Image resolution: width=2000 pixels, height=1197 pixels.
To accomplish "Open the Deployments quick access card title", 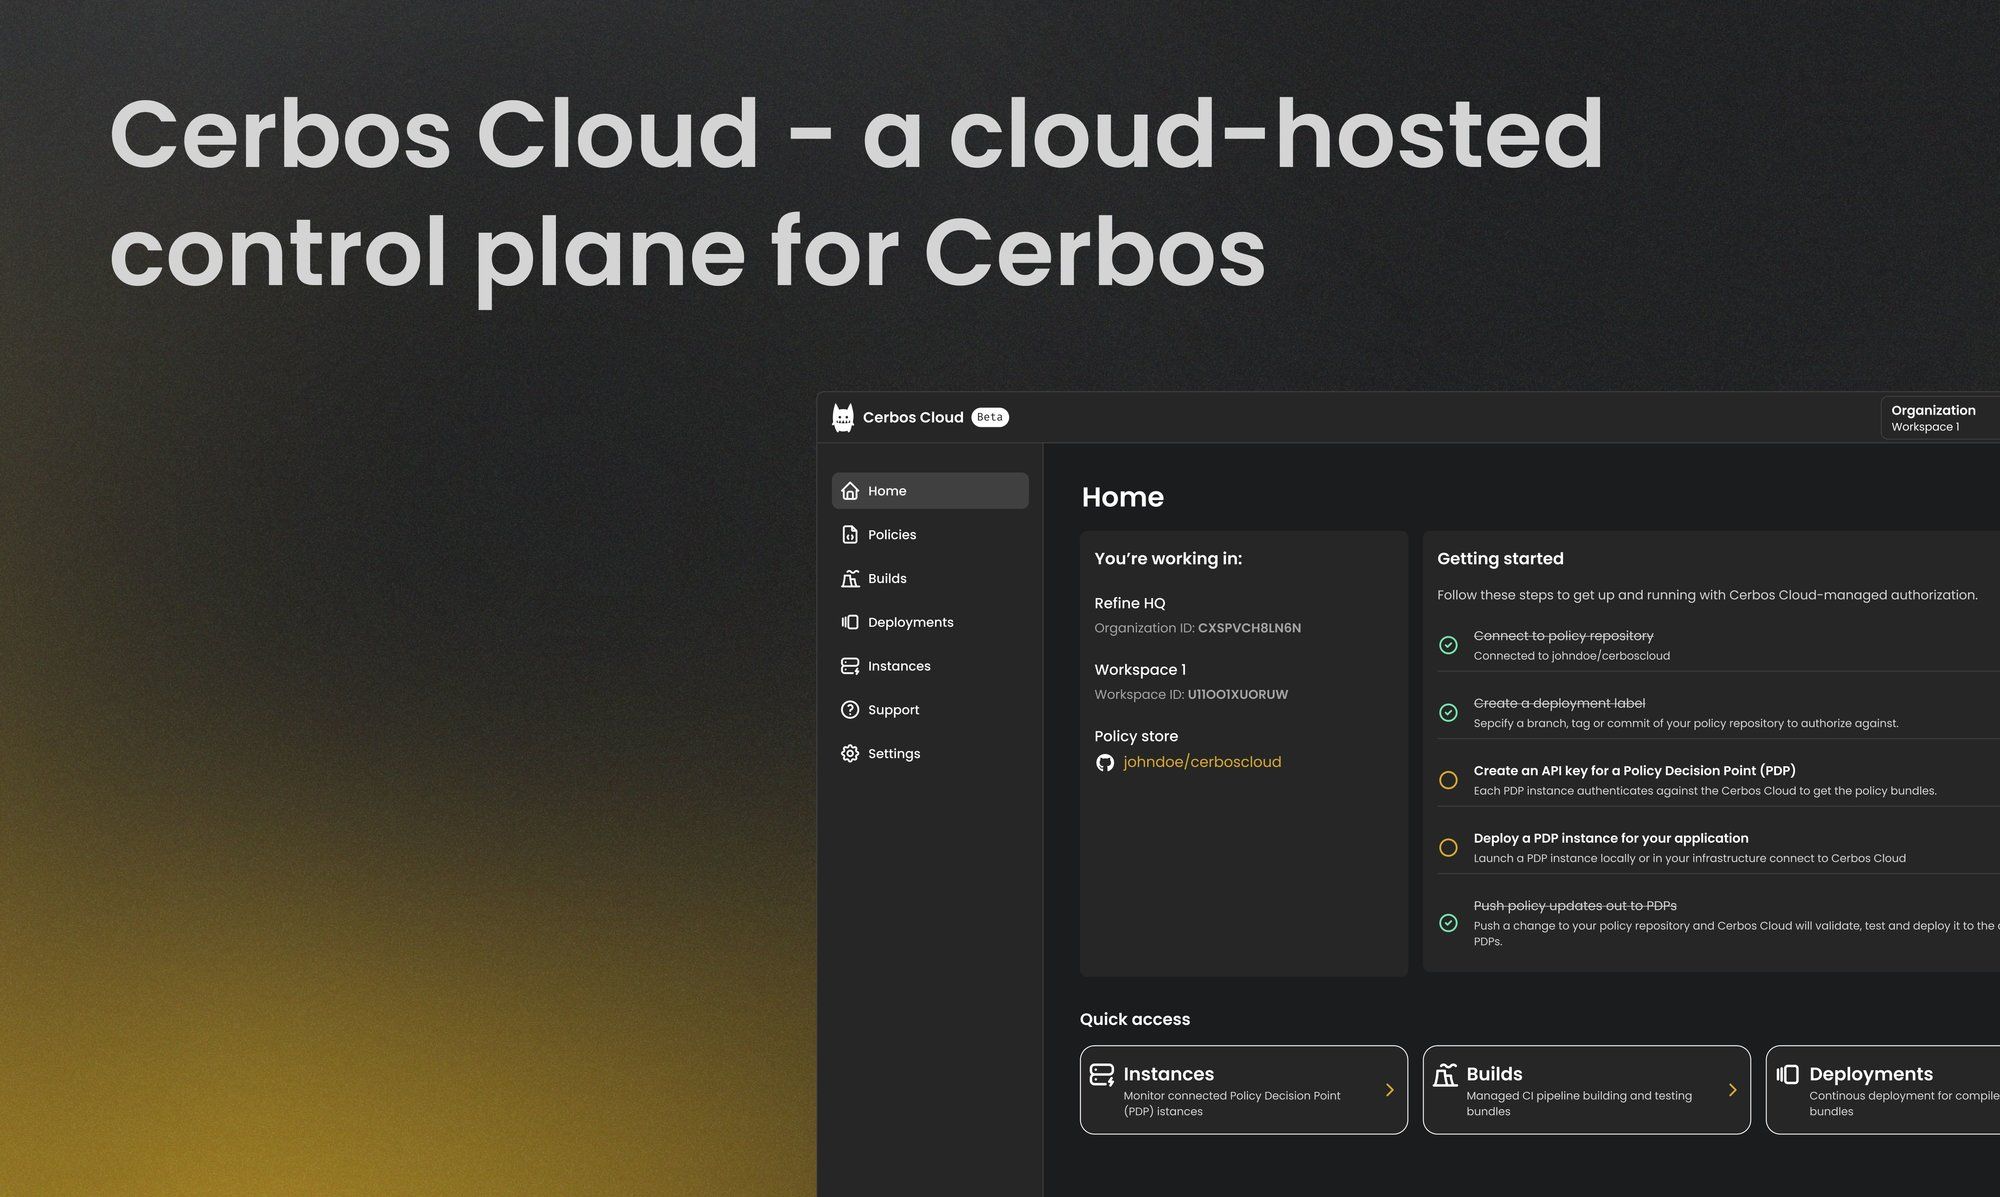I will click(x=1871, y=1074).
